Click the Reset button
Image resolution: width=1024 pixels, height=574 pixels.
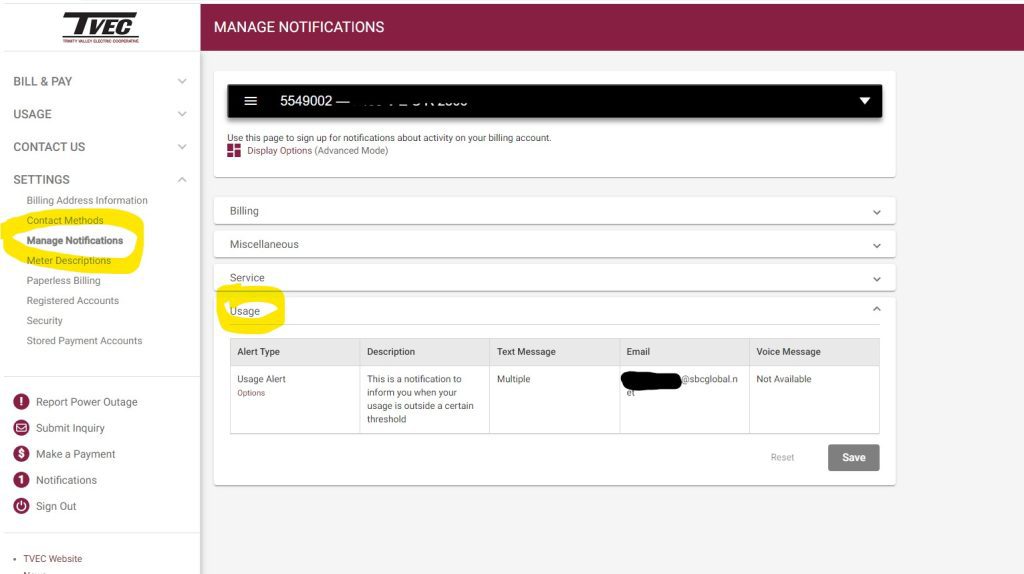(782, 458)
